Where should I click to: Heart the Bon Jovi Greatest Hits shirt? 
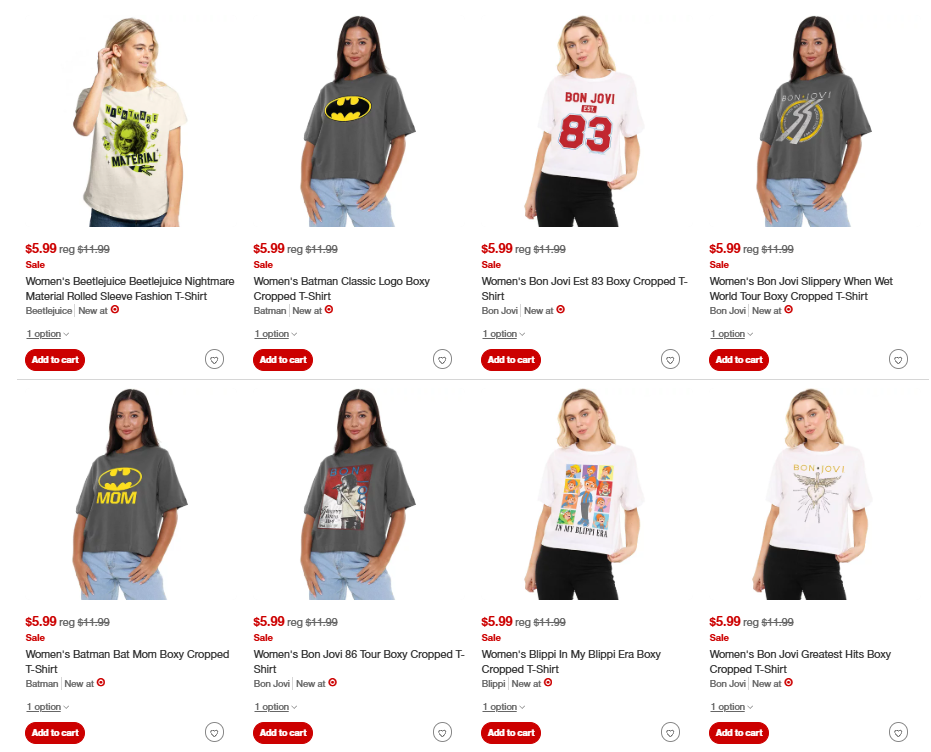pyautogui.click(x=898, y=732)
